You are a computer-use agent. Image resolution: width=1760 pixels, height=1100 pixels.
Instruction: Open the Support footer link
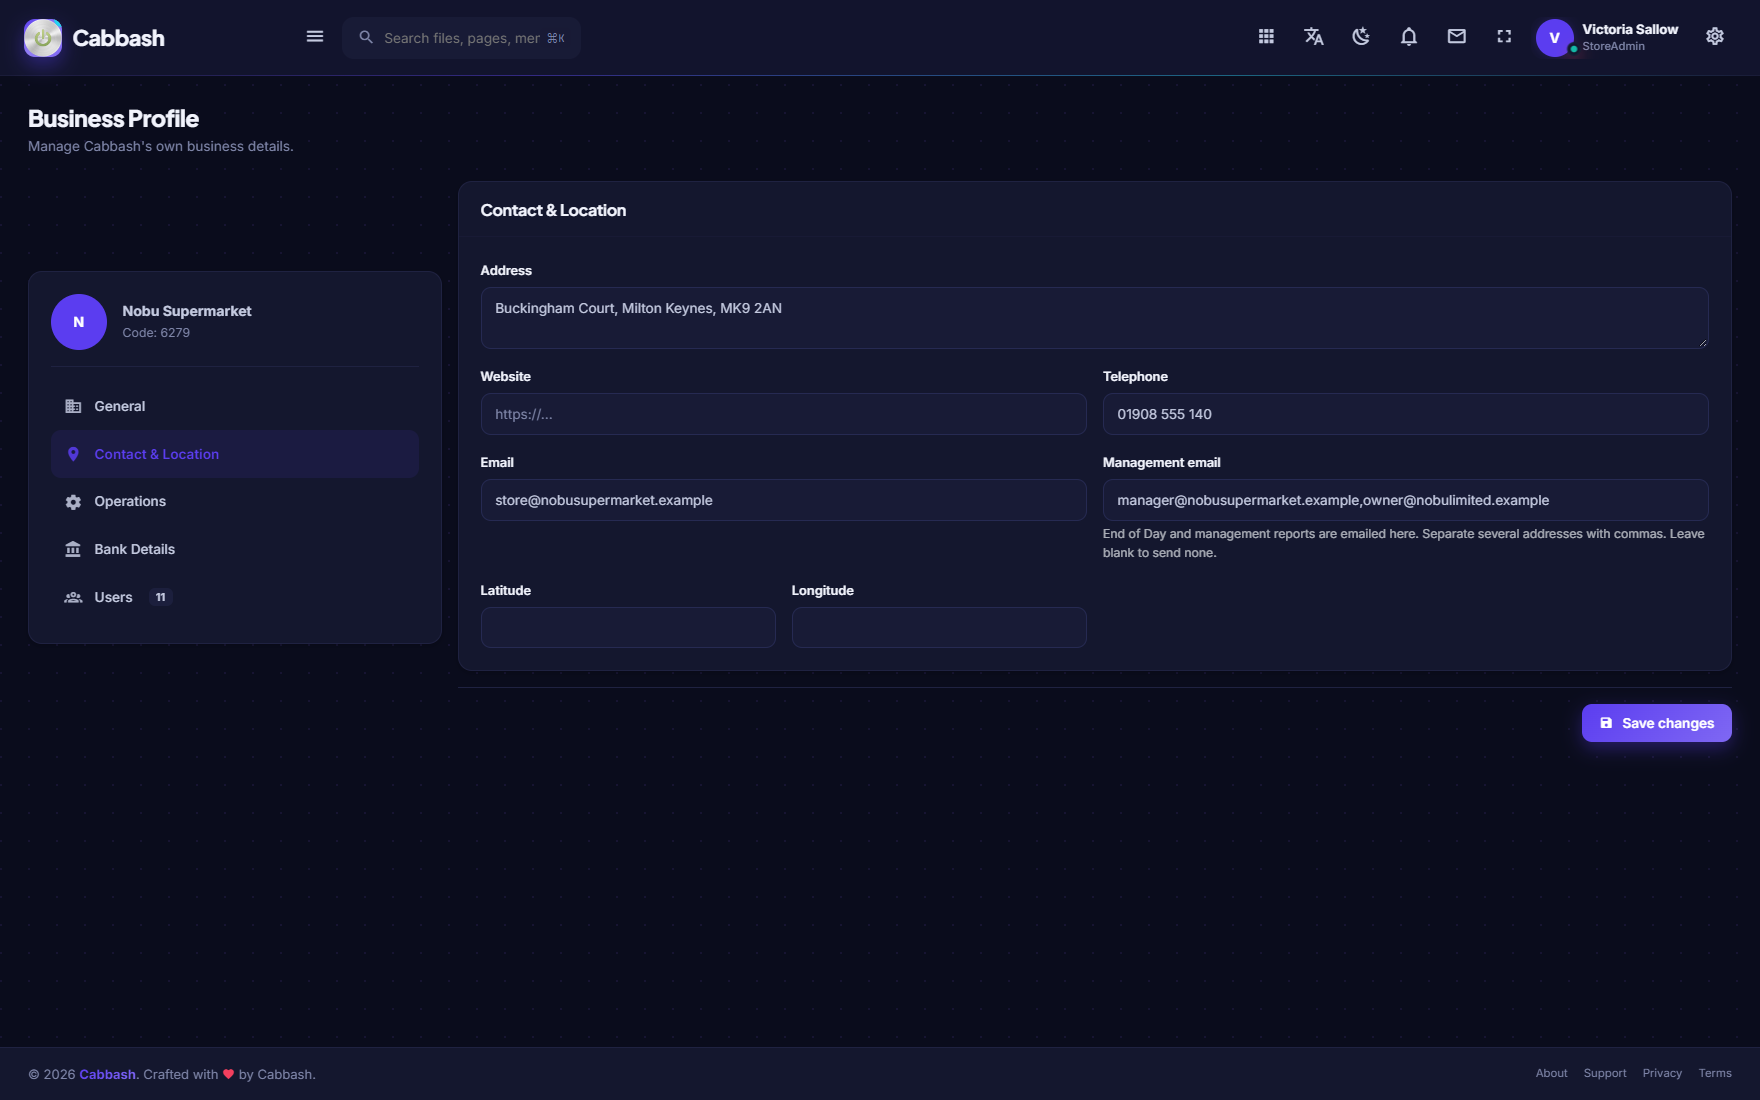(1604, 1073)
